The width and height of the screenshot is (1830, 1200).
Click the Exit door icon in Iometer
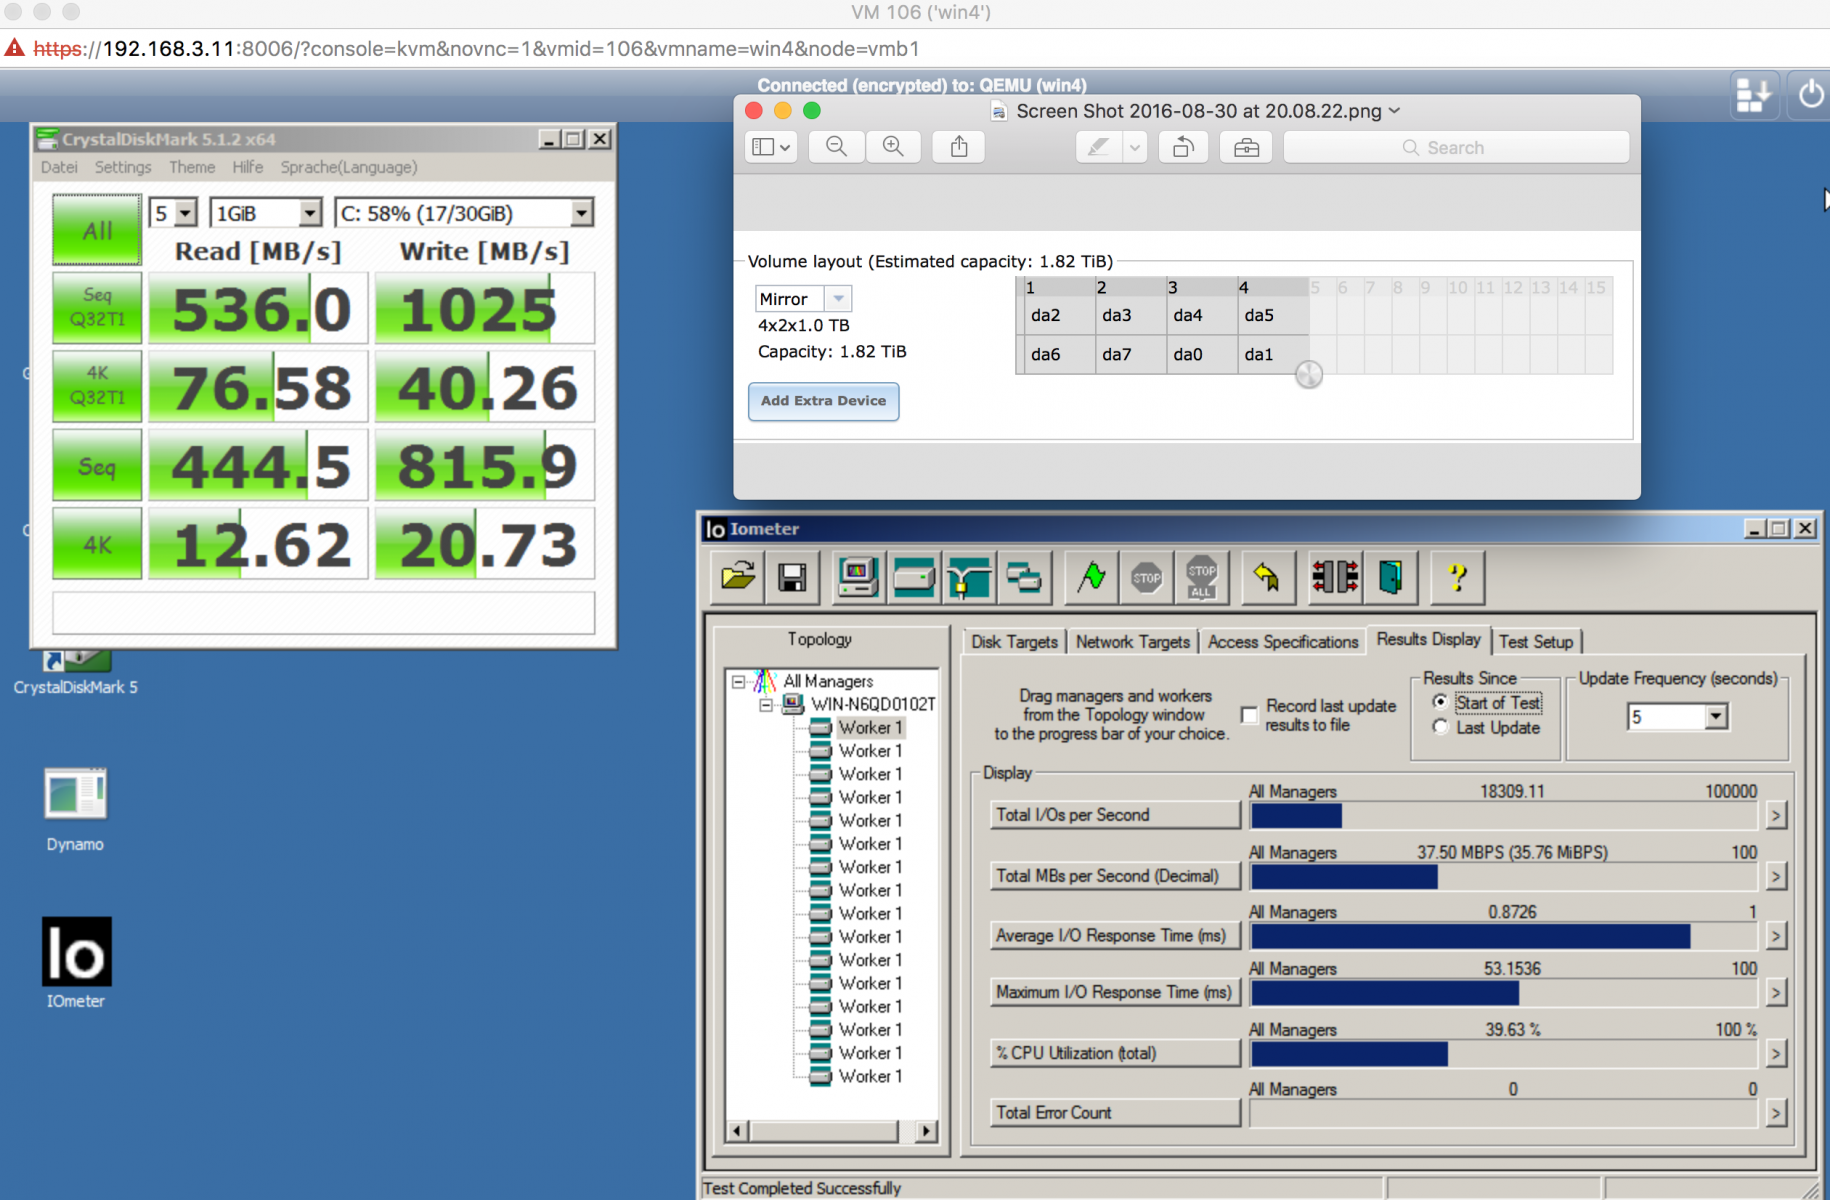point(1390,577)
